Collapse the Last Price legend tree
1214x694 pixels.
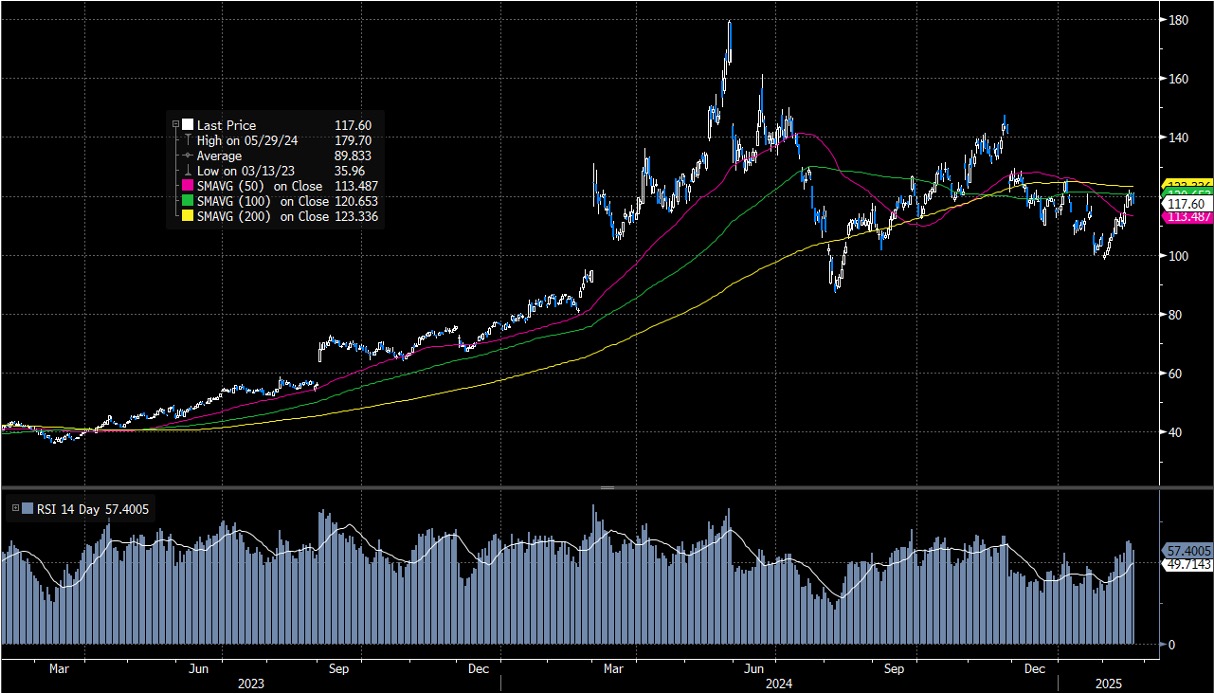click(176, 125)
